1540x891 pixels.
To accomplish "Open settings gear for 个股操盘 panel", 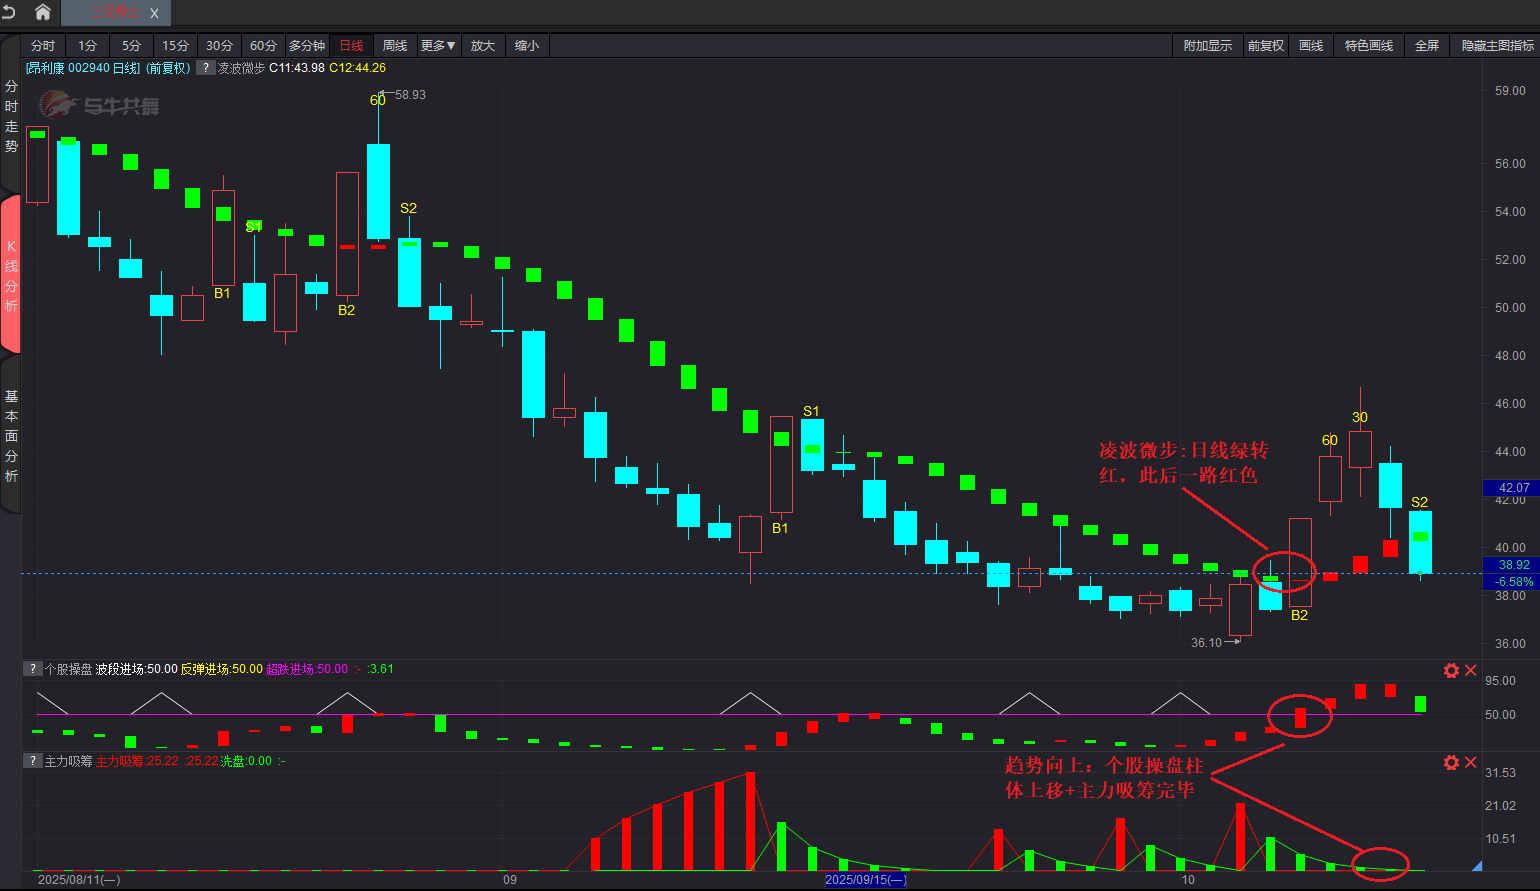I will point(1451,671).
